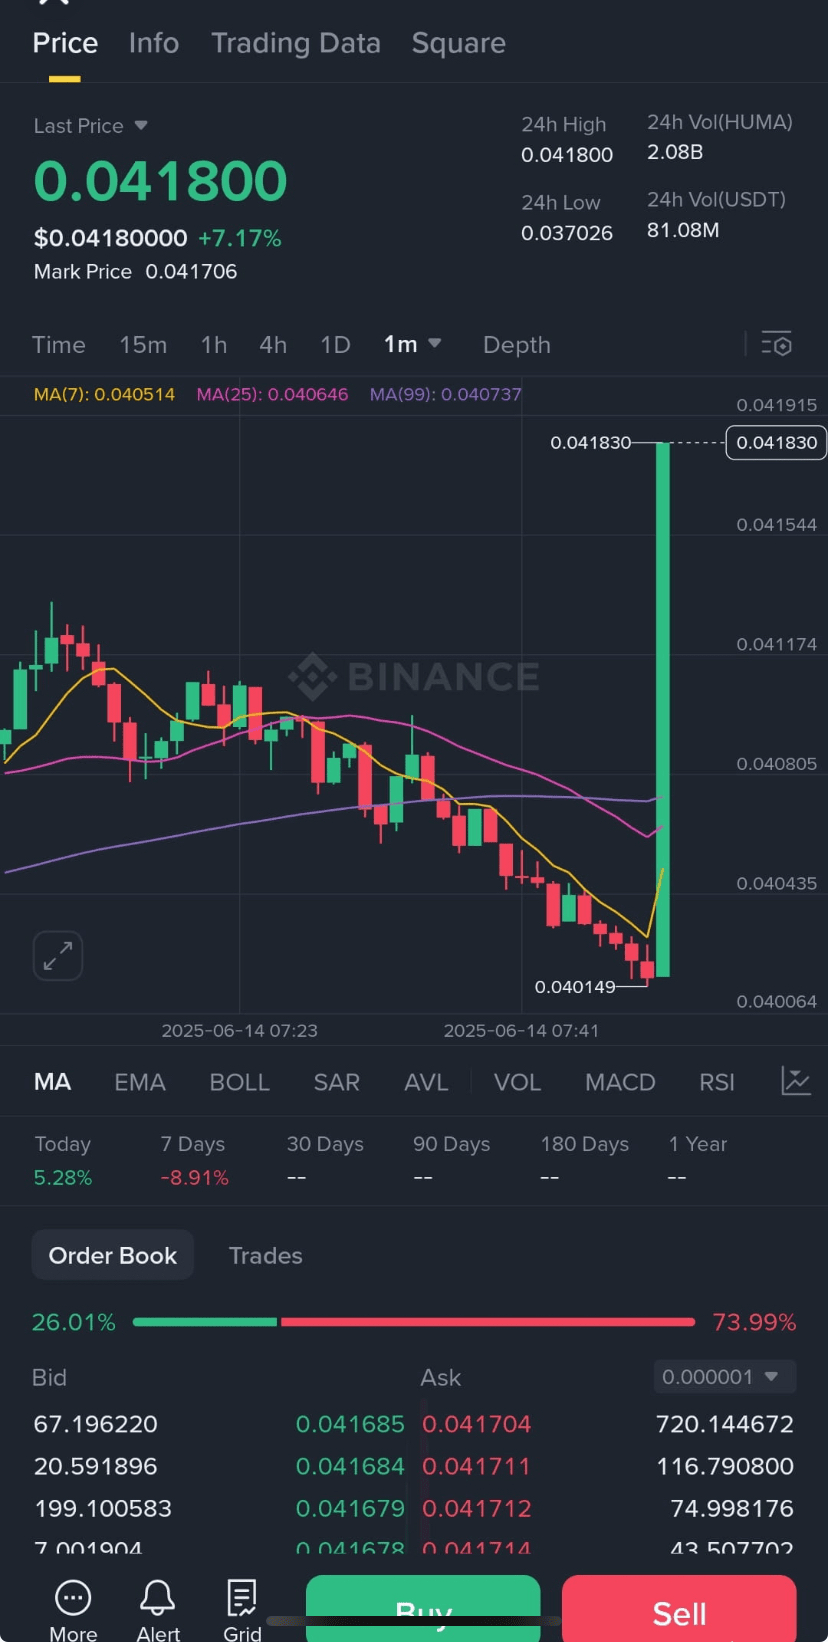Select the 4h interval

pyautogui.click(x=273, y=345)
